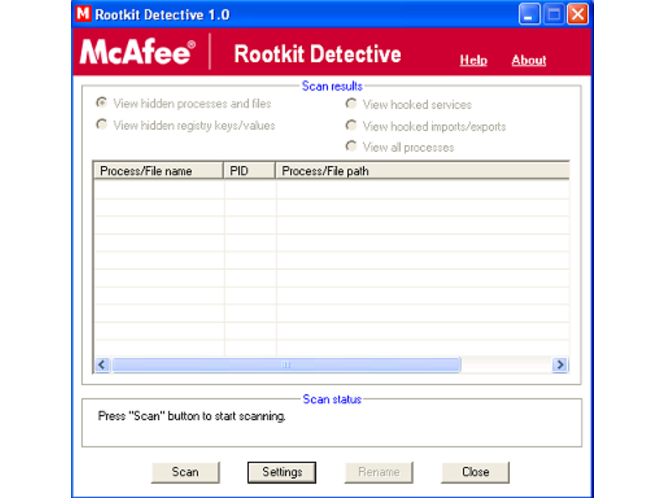
Task: Click the Rootkit Detective banner title
Action: [x=318, y=54]
